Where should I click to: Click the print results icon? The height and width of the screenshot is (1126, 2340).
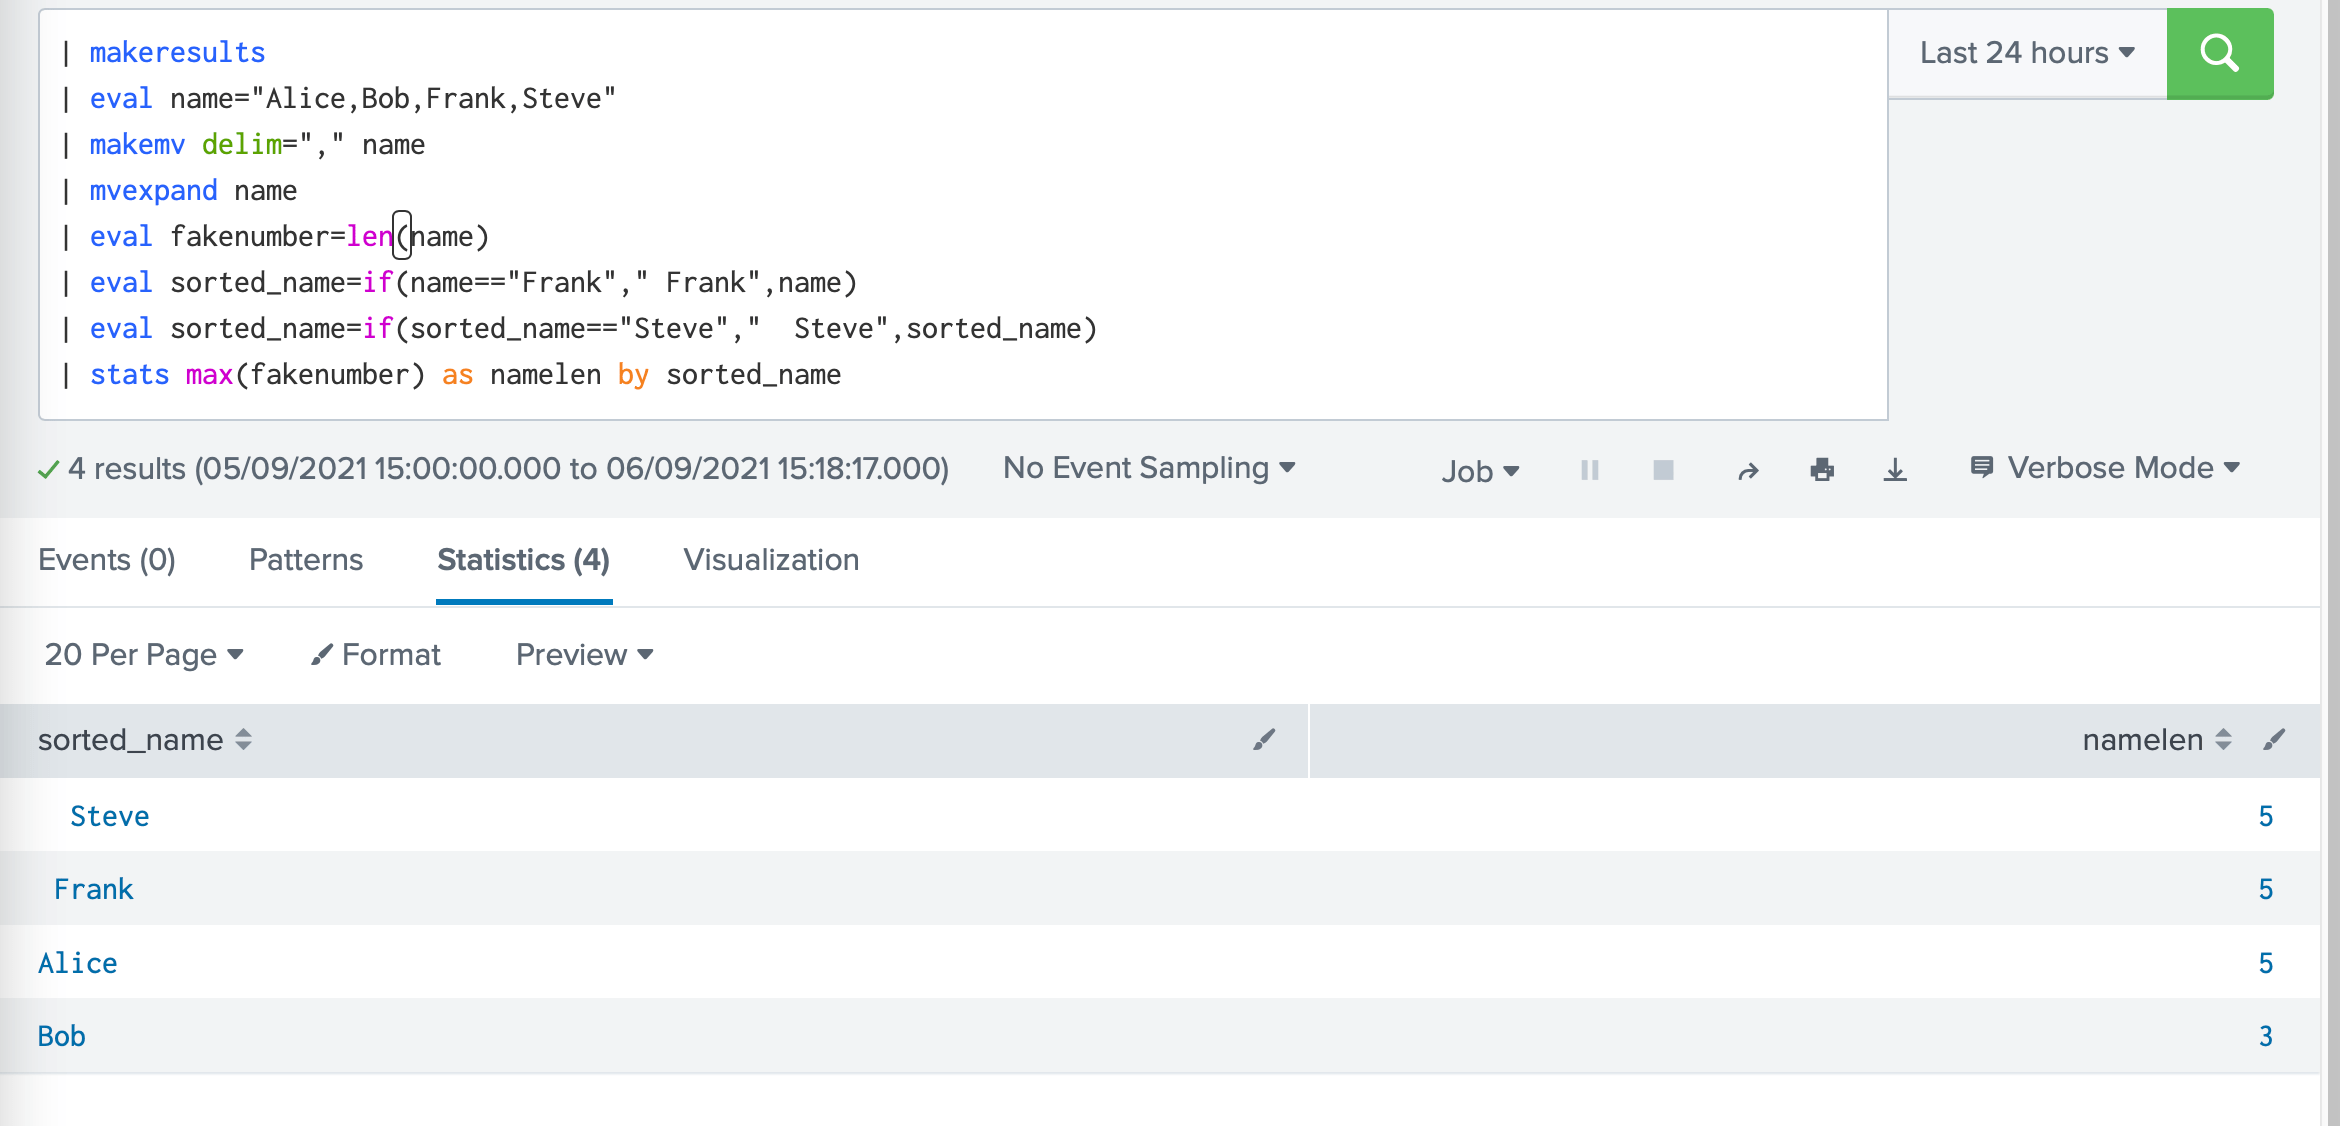1822,470
